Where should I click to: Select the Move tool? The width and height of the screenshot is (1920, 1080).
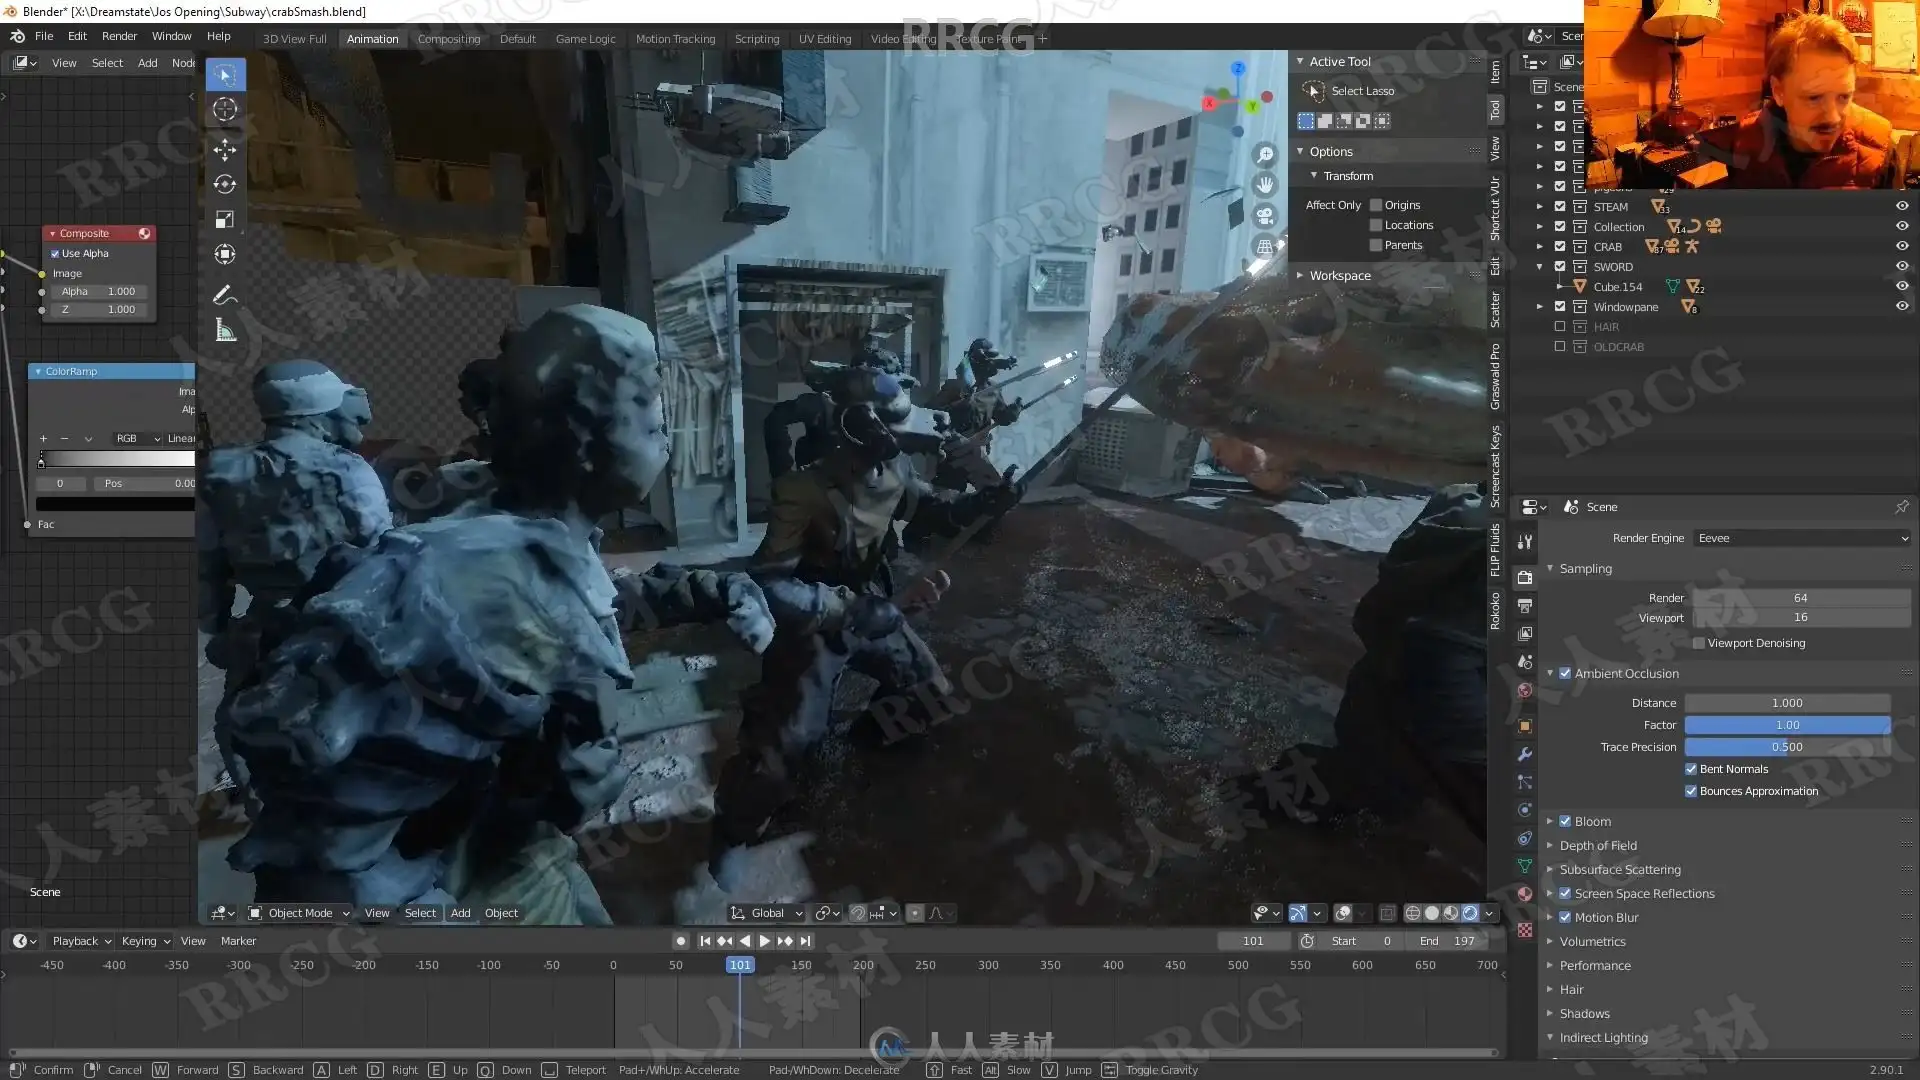coord(225,150)
